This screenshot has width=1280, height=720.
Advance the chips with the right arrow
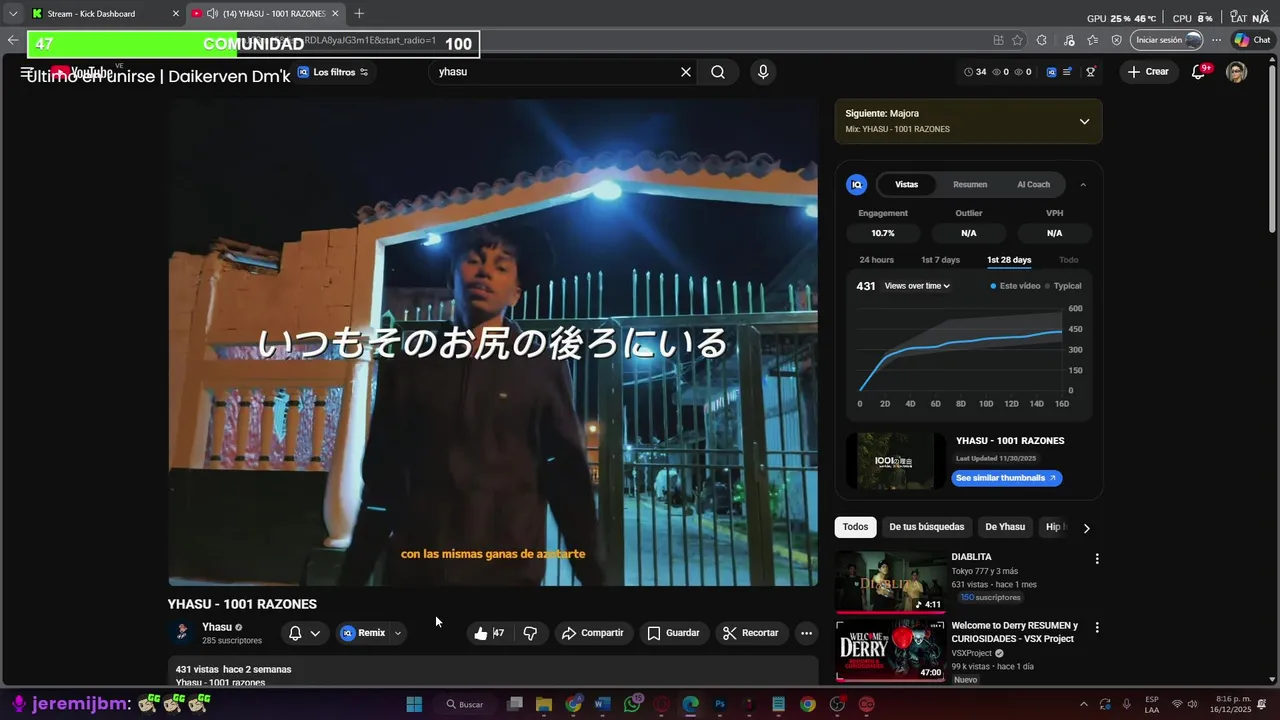click(1087, 528)
